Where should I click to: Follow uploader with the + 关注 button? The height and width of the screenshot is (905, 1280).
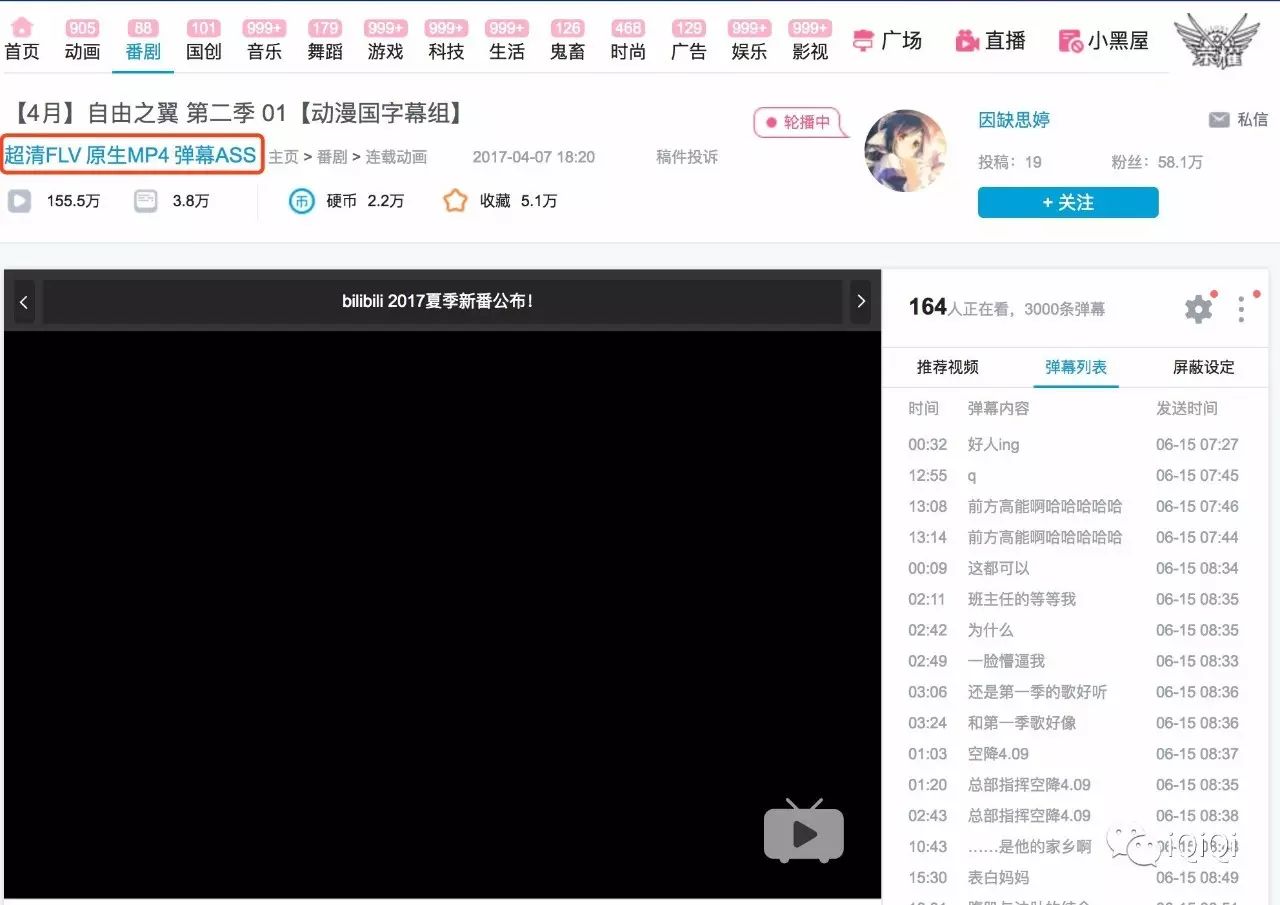pos(1068,202)
